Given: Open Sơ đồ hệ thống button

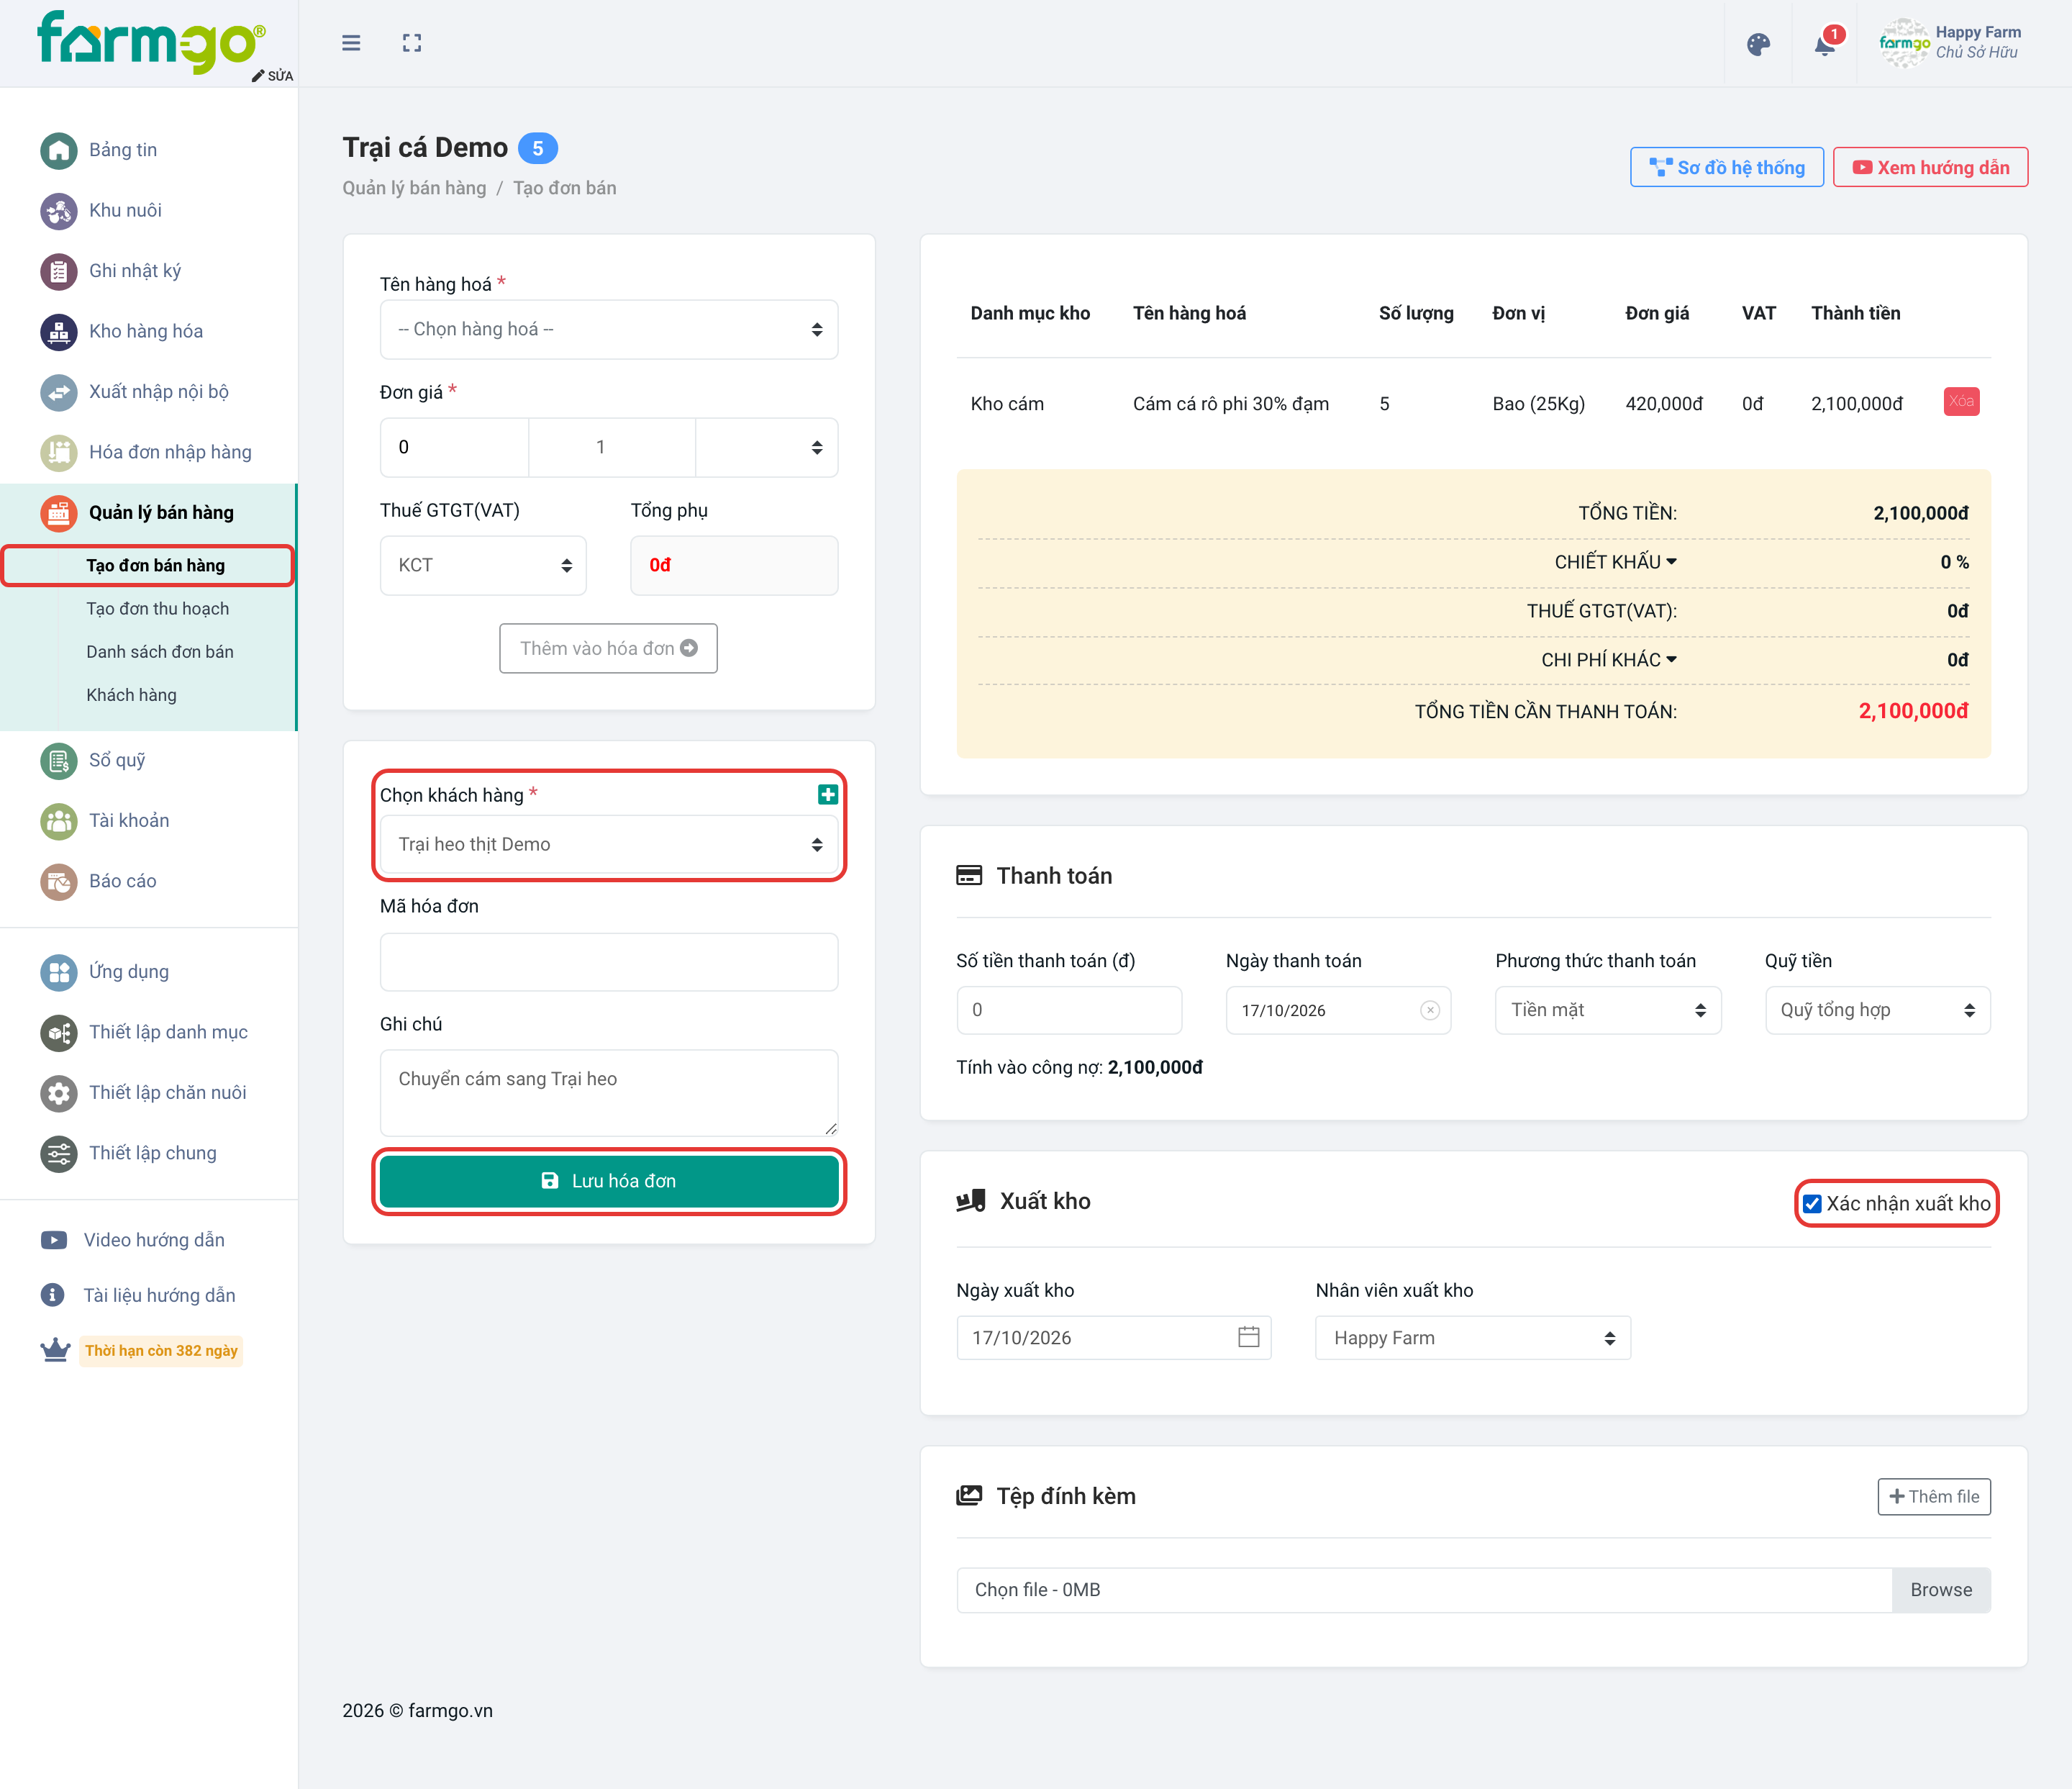Looking at the screenshot, I should pyautogui.click(x=1727, y=167).
